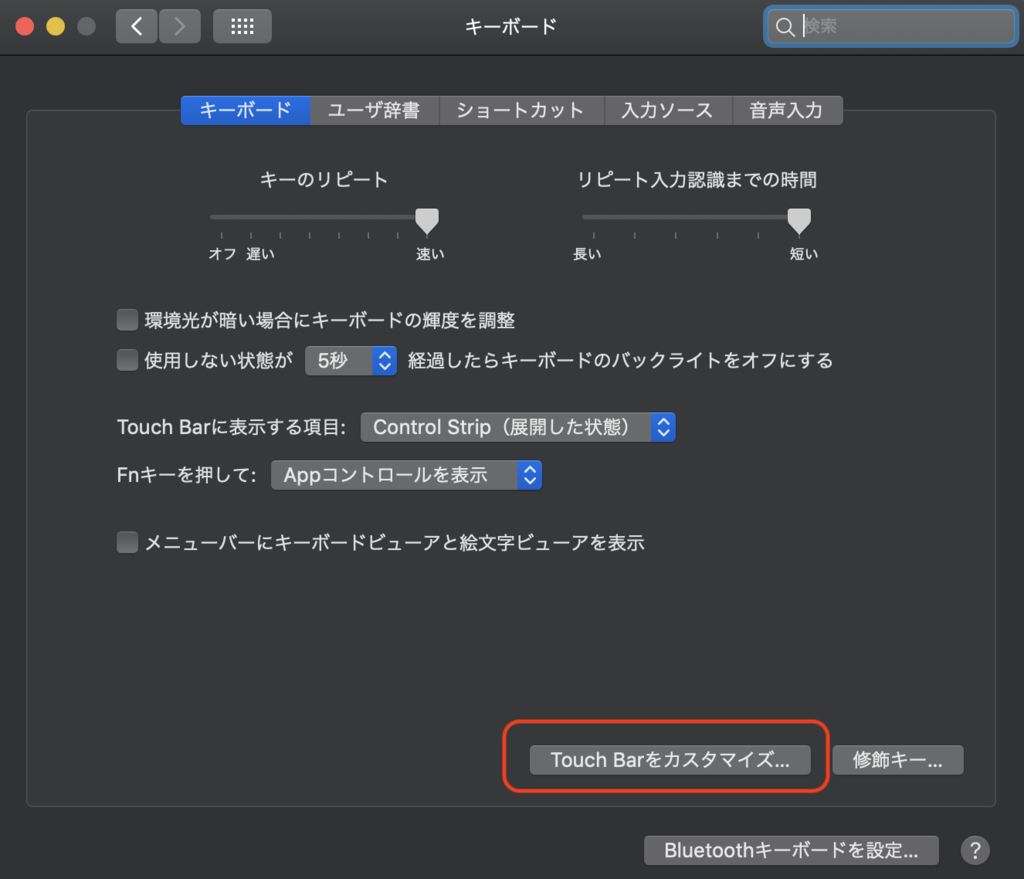Viewport: 1024px width, 879px height.
Task: Go back with the left chevron button
Action: pyautogui.click(x=136, y=26)
